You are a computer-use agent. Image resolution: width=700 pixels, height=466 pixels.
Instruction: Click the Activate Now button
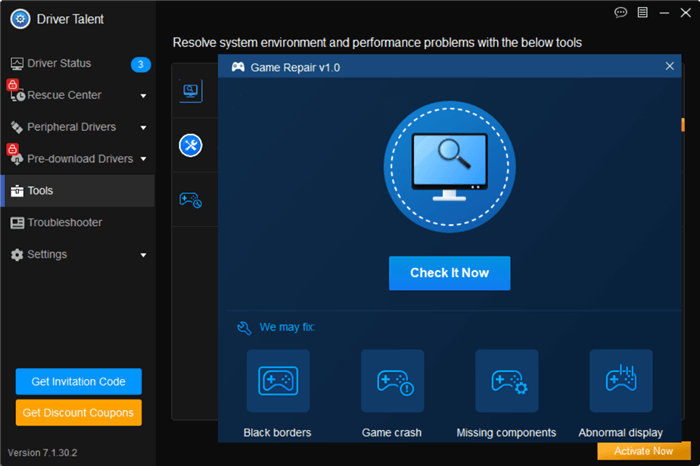point(644,451)
